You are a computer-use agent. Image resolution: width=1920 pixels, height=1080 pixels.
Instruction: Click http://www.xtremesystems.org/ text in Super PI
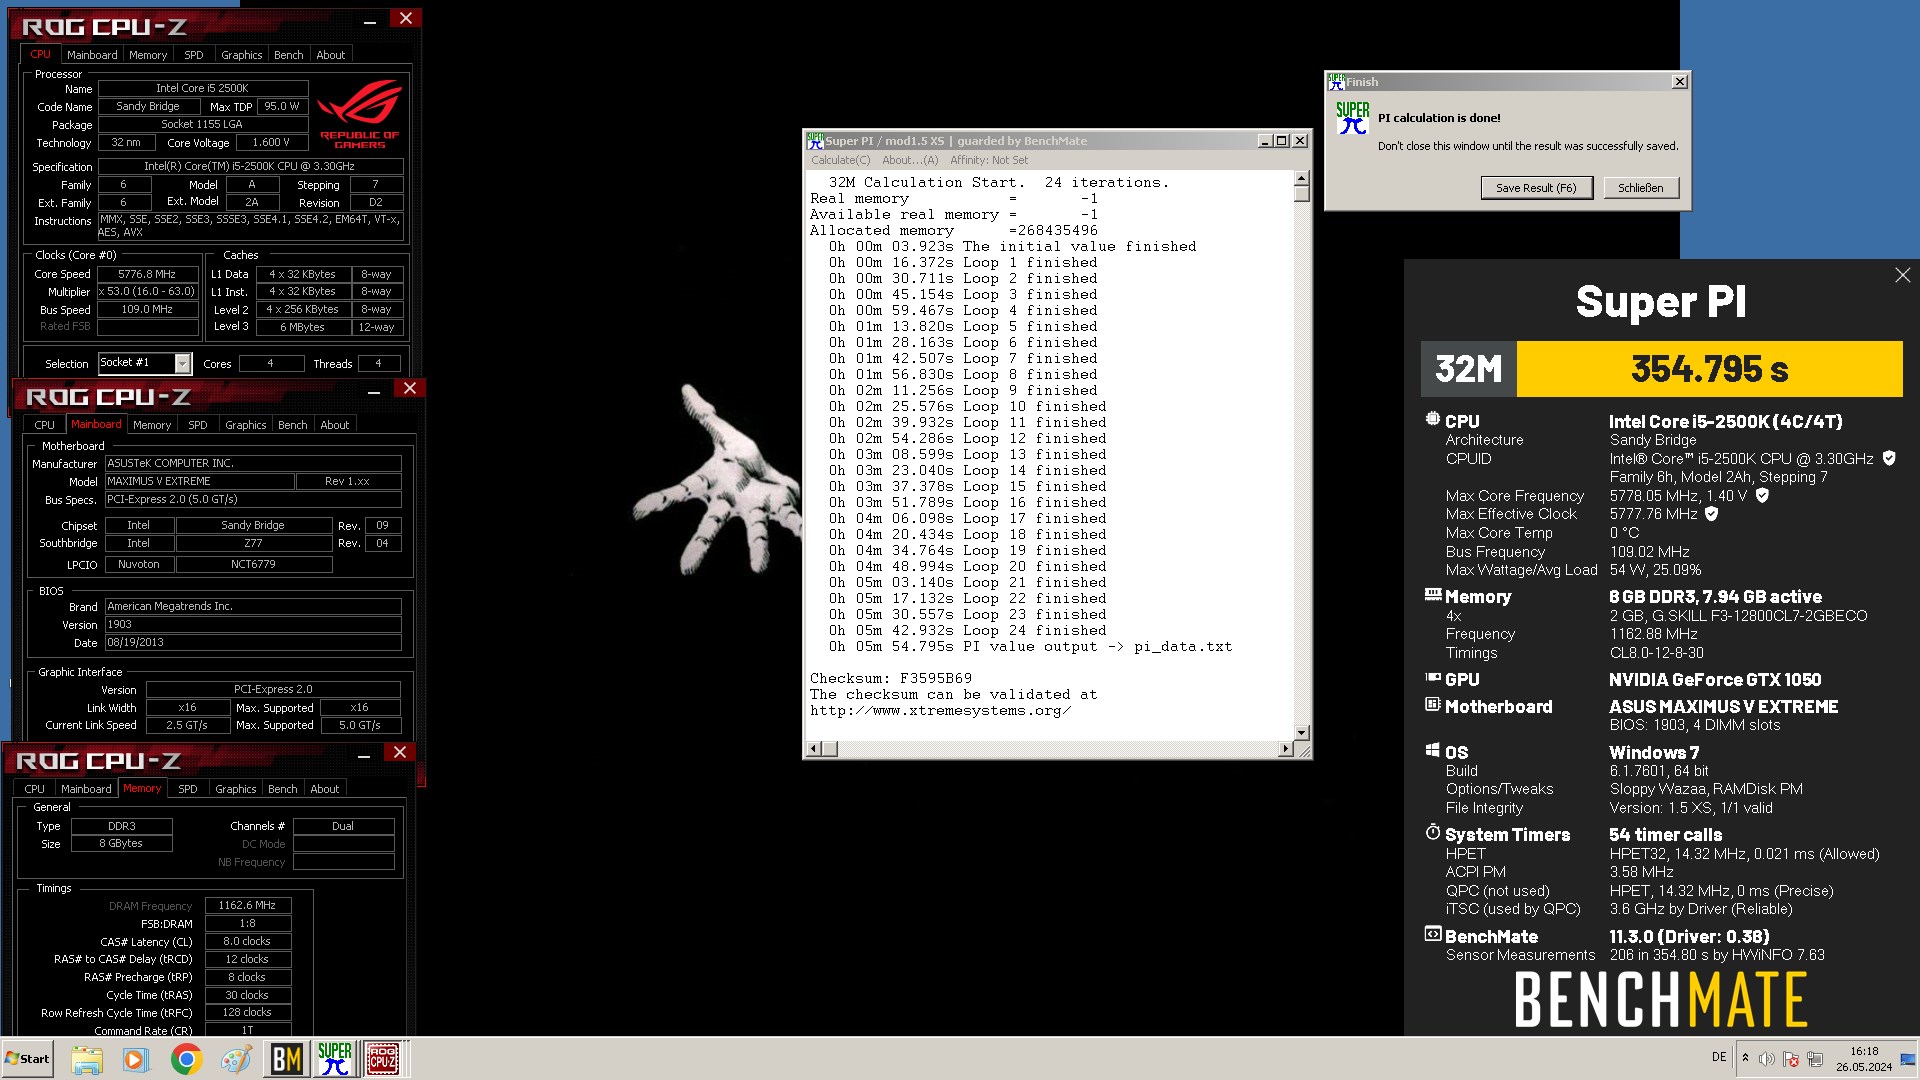[940, 710]
